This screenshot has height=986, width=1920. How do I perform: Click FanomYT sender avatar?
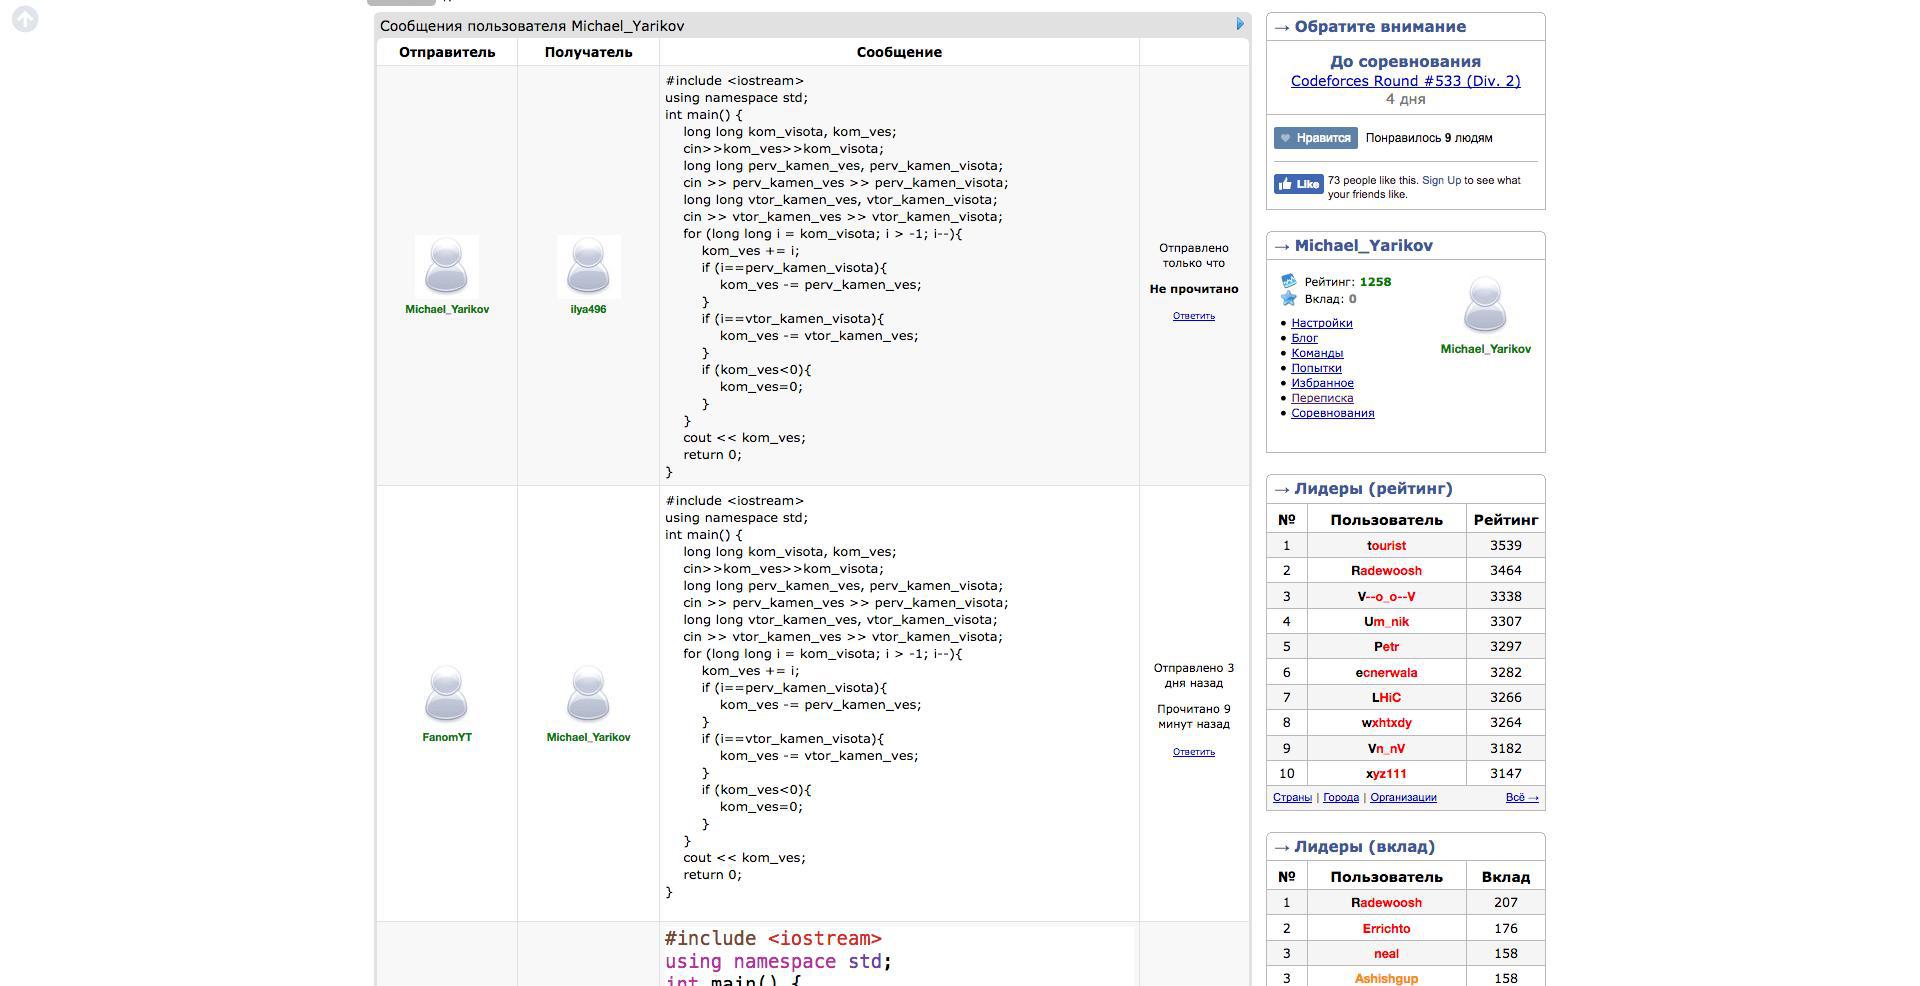[446, 694]
